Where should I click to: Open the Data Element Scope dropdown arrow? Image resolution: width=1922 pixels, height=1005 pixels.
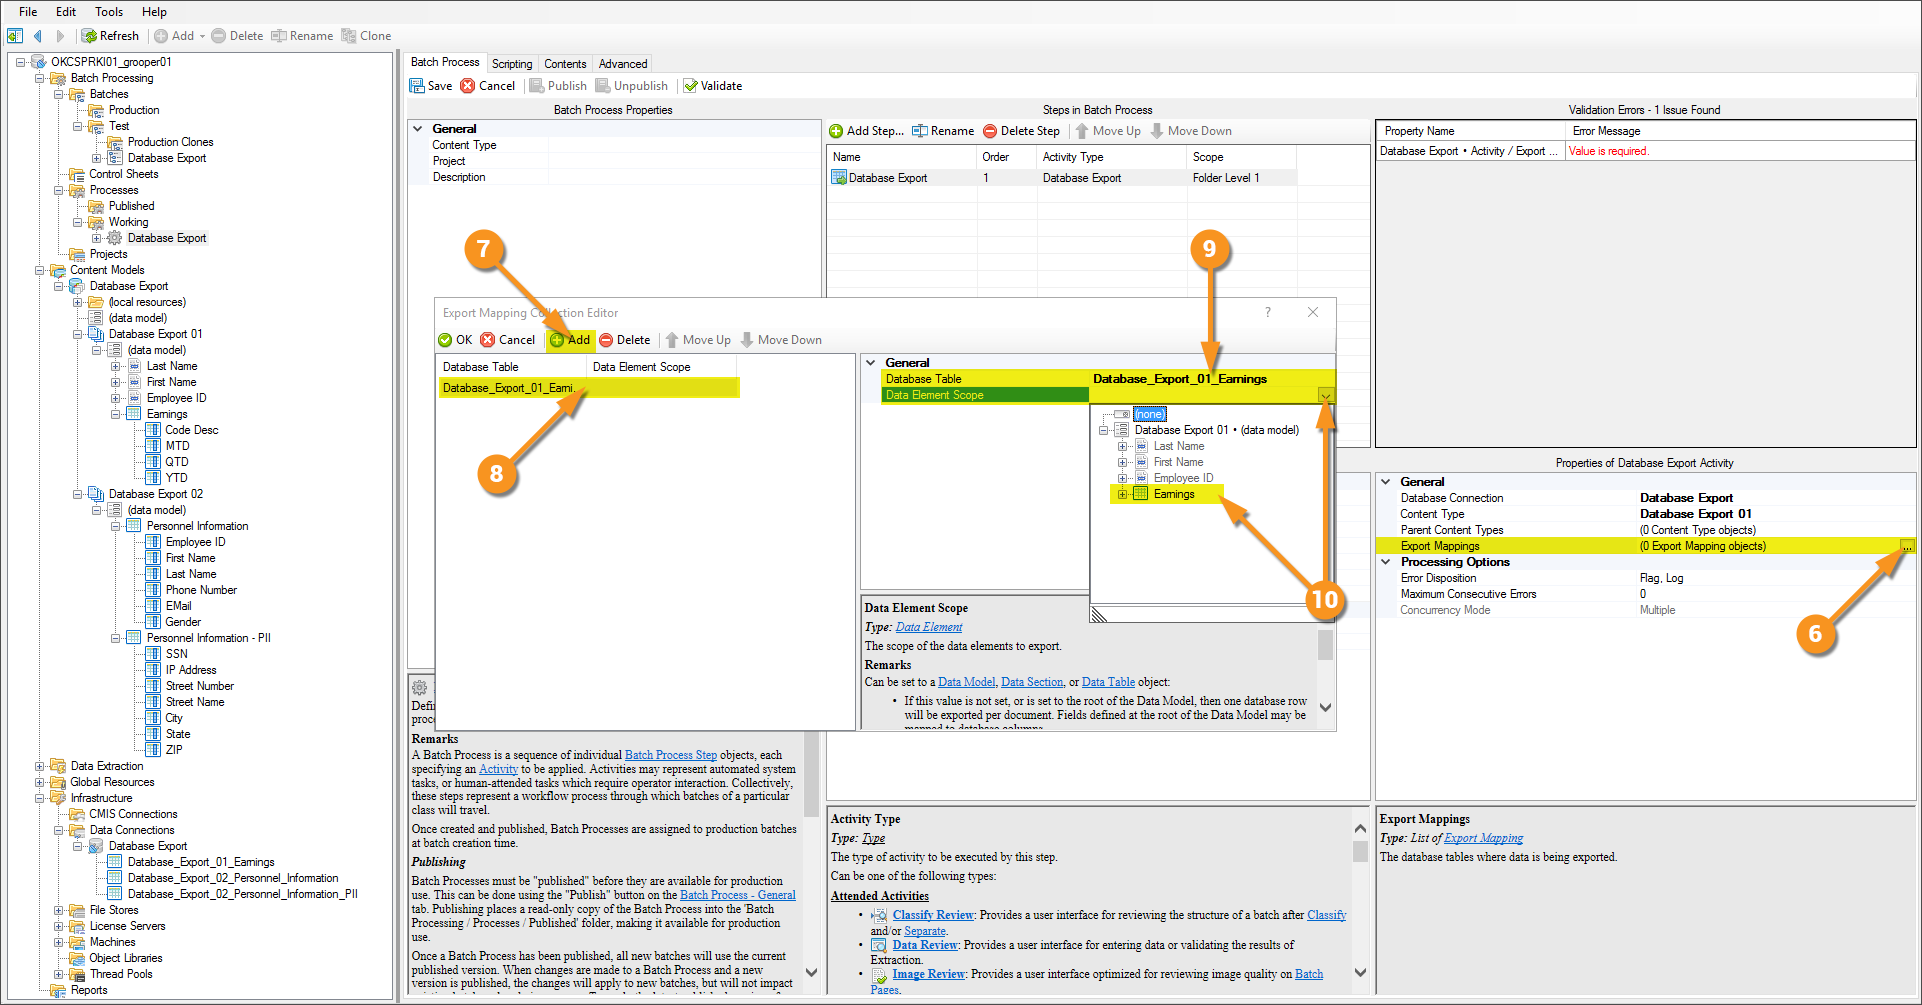pos(1325,396)
